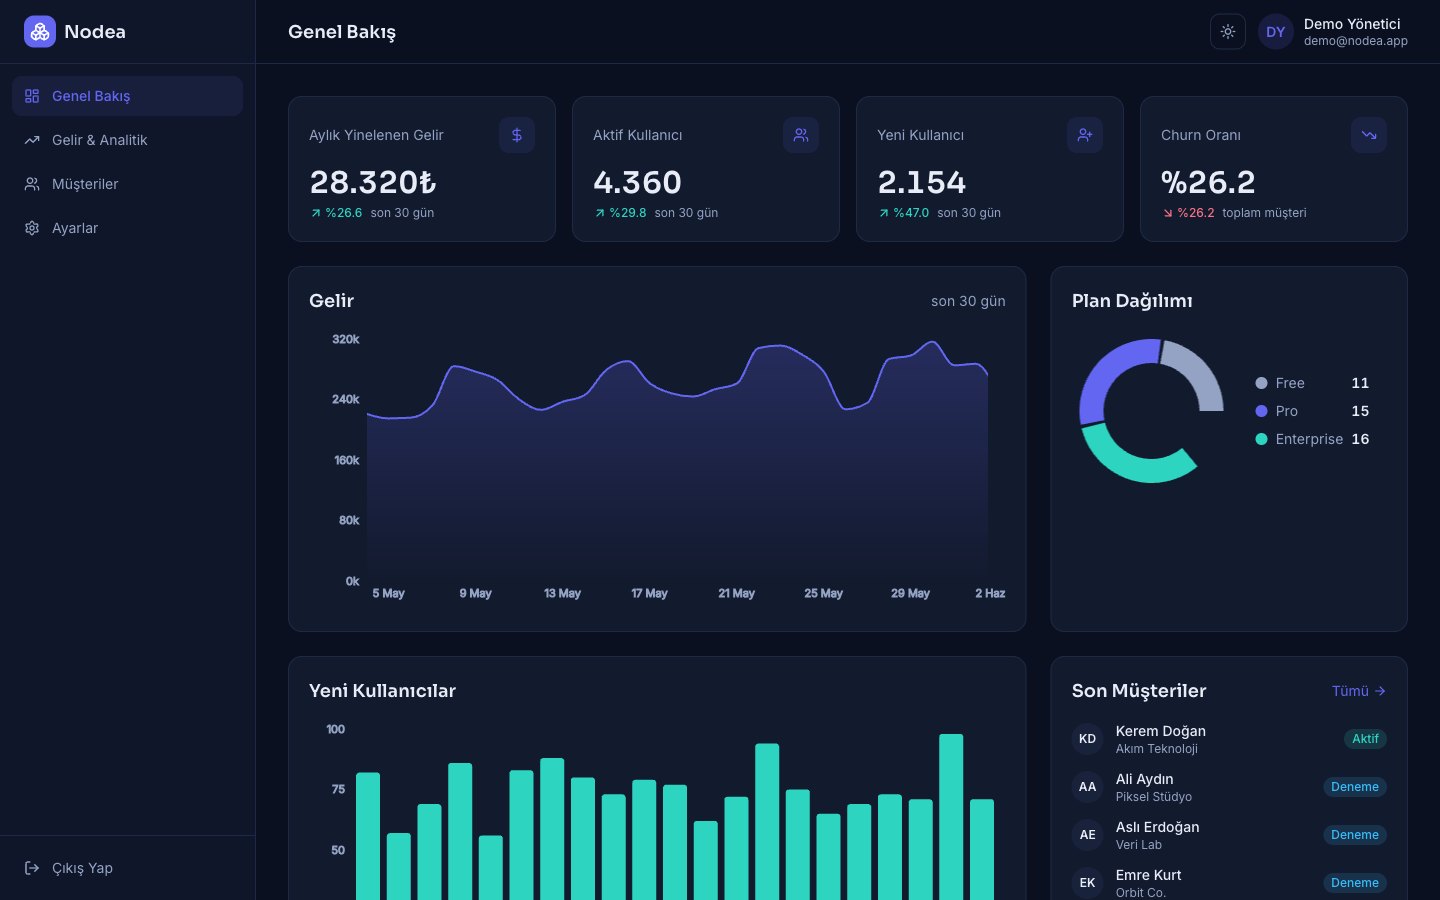
Task: Click users icon on Aktif Kullanıcı card
Action: [x=801, y=135]
